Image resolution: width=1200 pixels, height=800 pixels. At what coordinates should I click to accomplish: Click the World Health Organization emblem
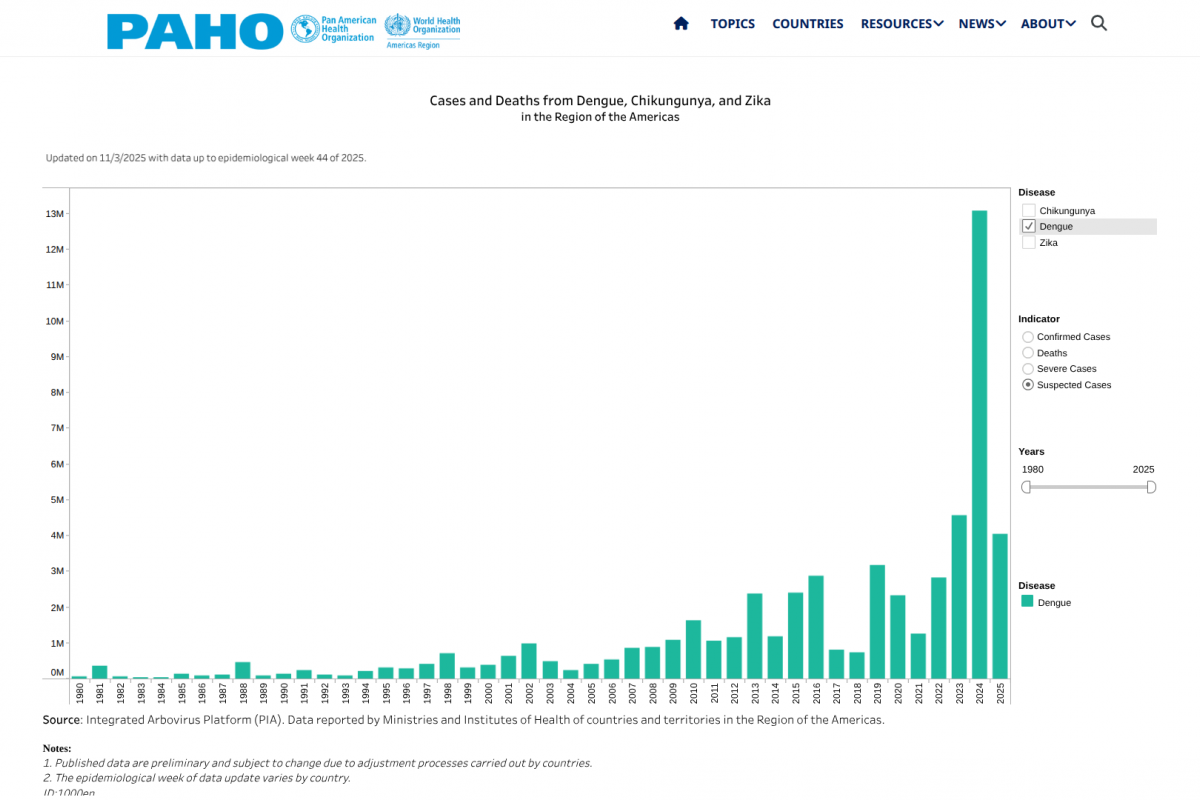[x=397, y=25]
